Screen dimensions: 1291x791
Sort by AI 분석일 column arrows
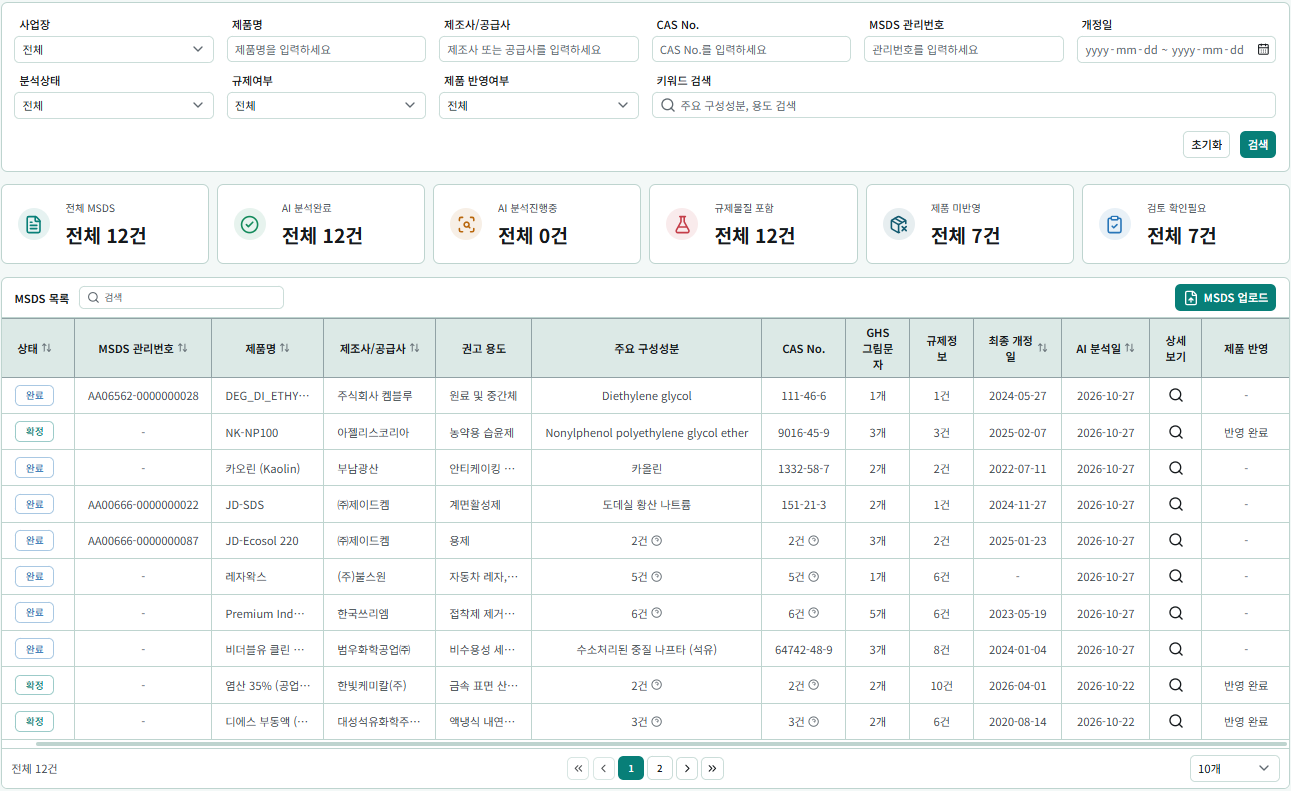[1129, 348]
